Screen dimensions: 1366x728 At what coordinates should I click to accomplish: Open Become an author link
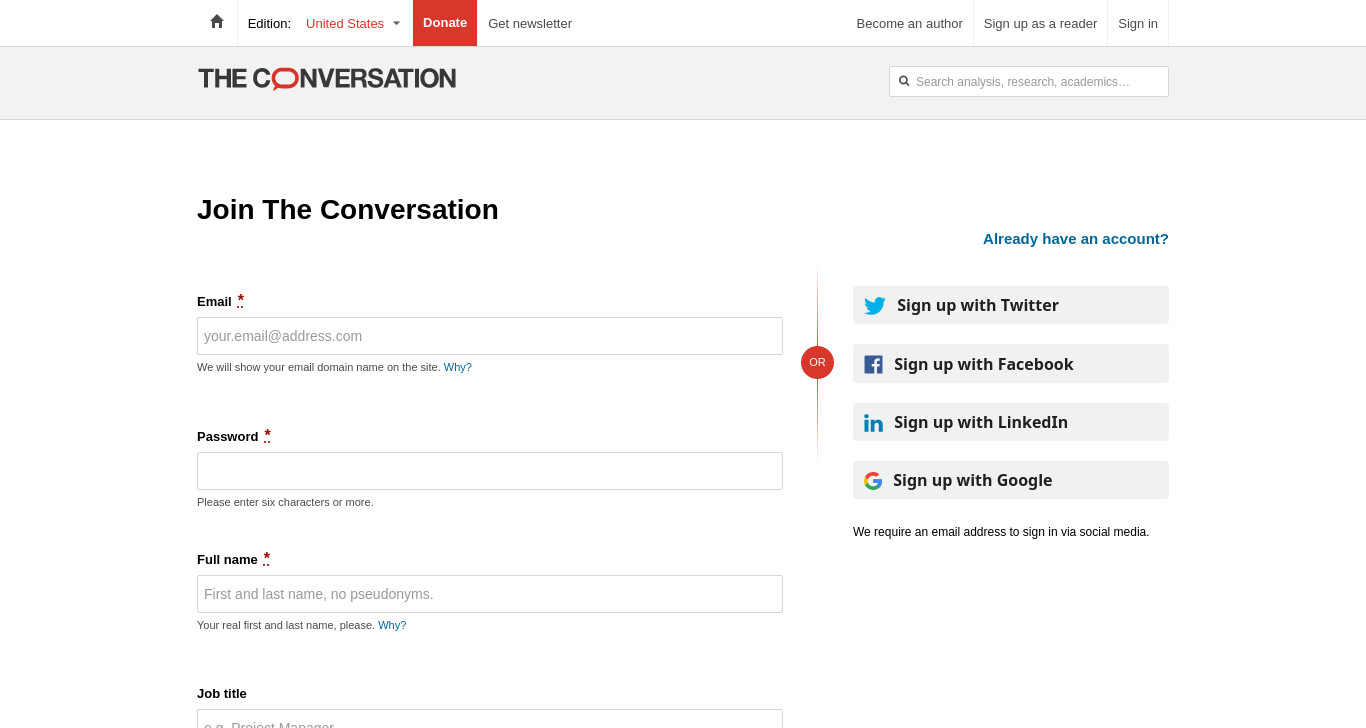tap(909, 23)
